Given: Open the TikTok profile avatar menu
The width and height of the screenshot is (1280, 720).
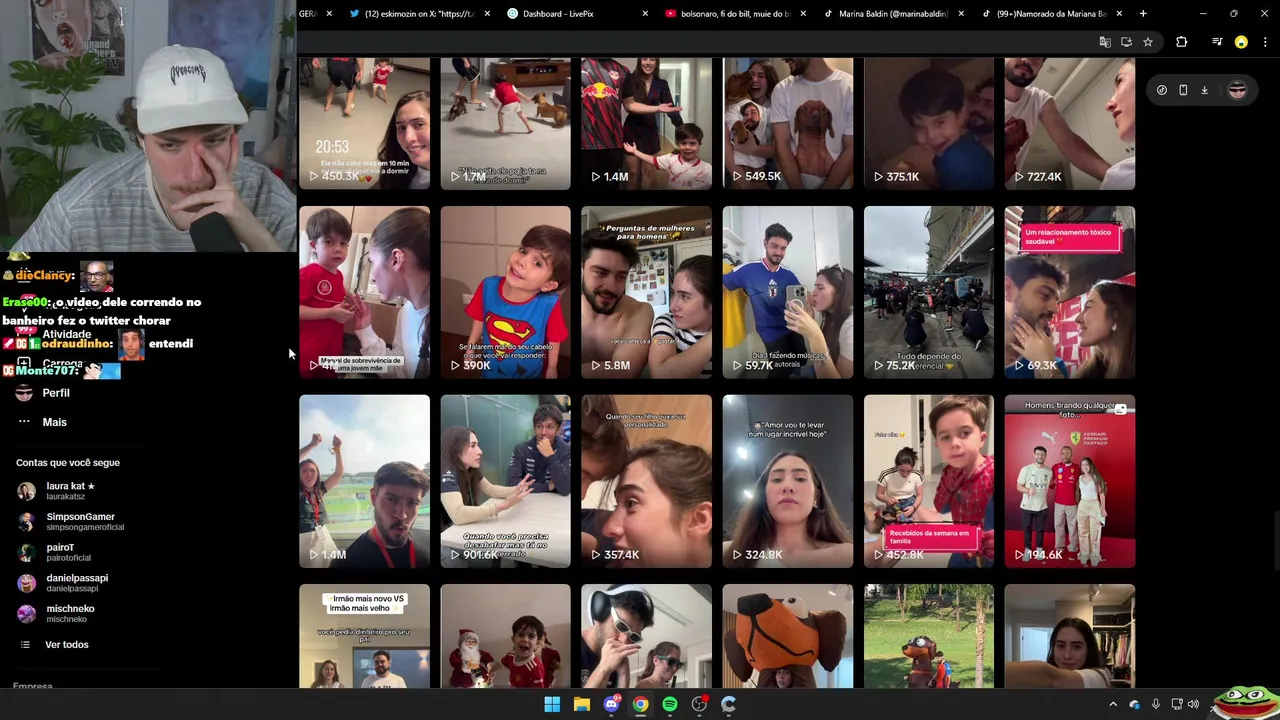Looking at the screenshot, I should pos(1237,90).
